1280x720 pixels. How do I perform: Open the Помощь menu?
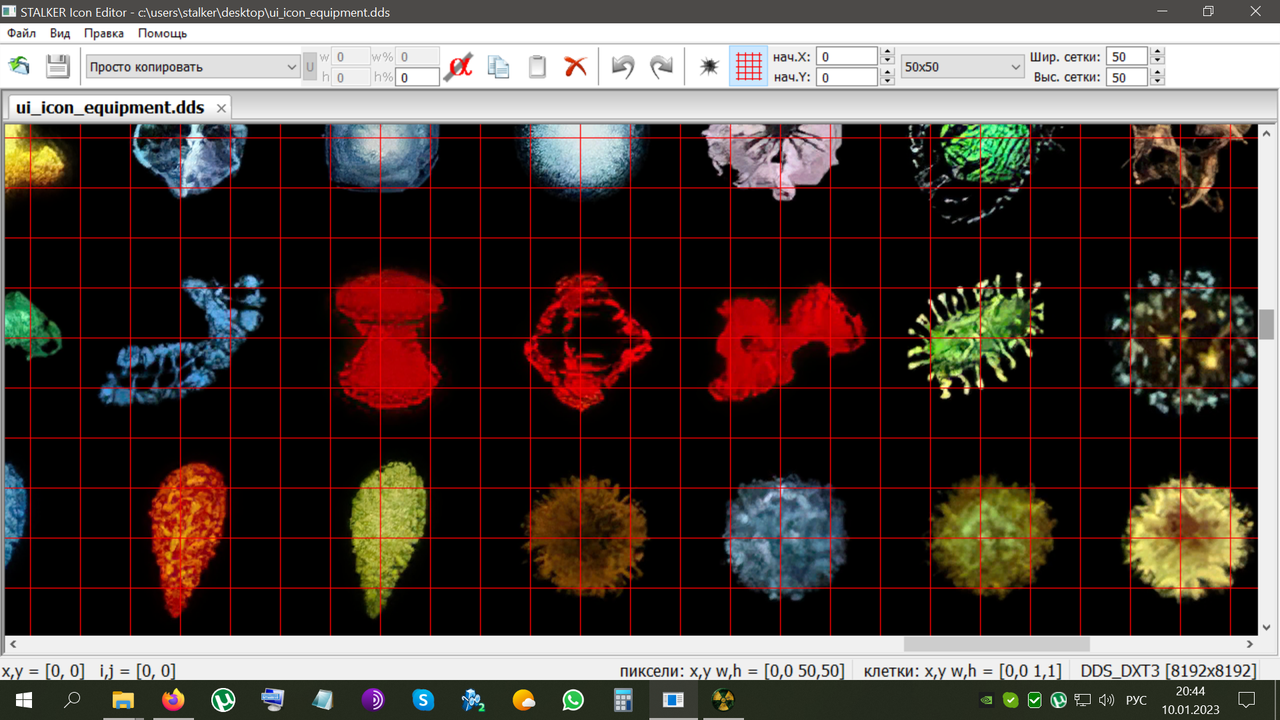click(x=162, y=33)
